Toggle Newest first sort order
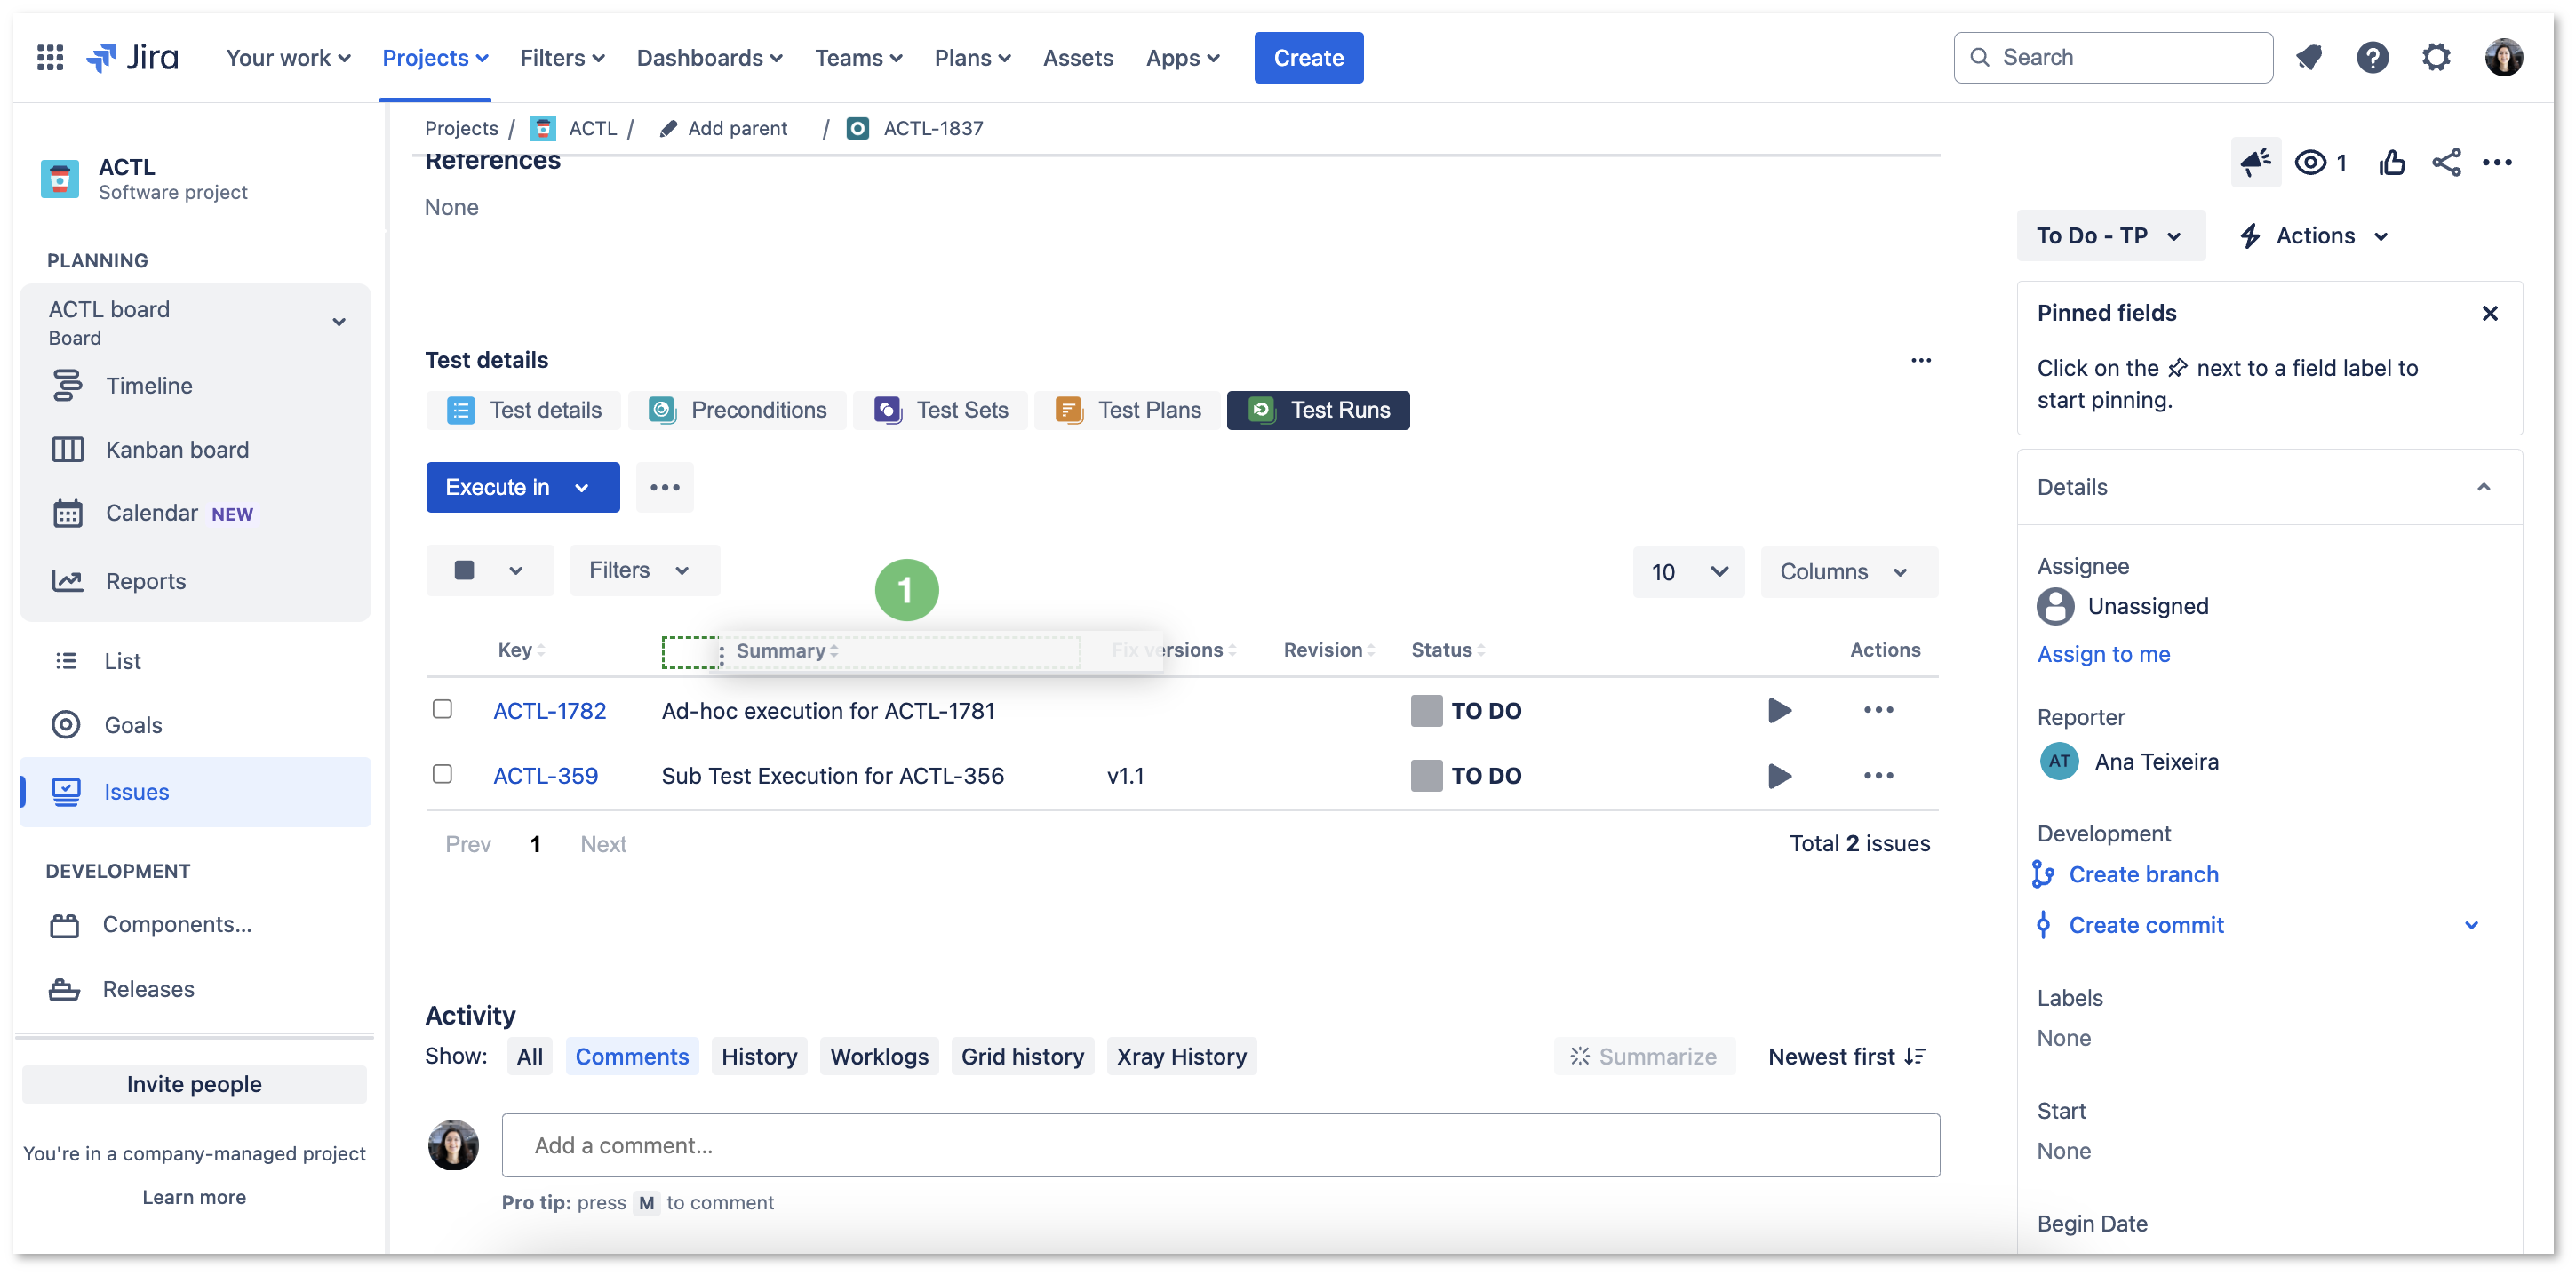Image resolution: width=2576 pixels, height=1276 pixels. (x=1846, y=1056)
